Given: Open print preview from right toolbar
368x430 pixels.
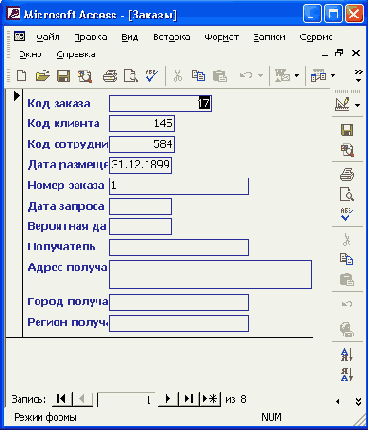Looking at the screenshot, I should (x=347, y=194).
